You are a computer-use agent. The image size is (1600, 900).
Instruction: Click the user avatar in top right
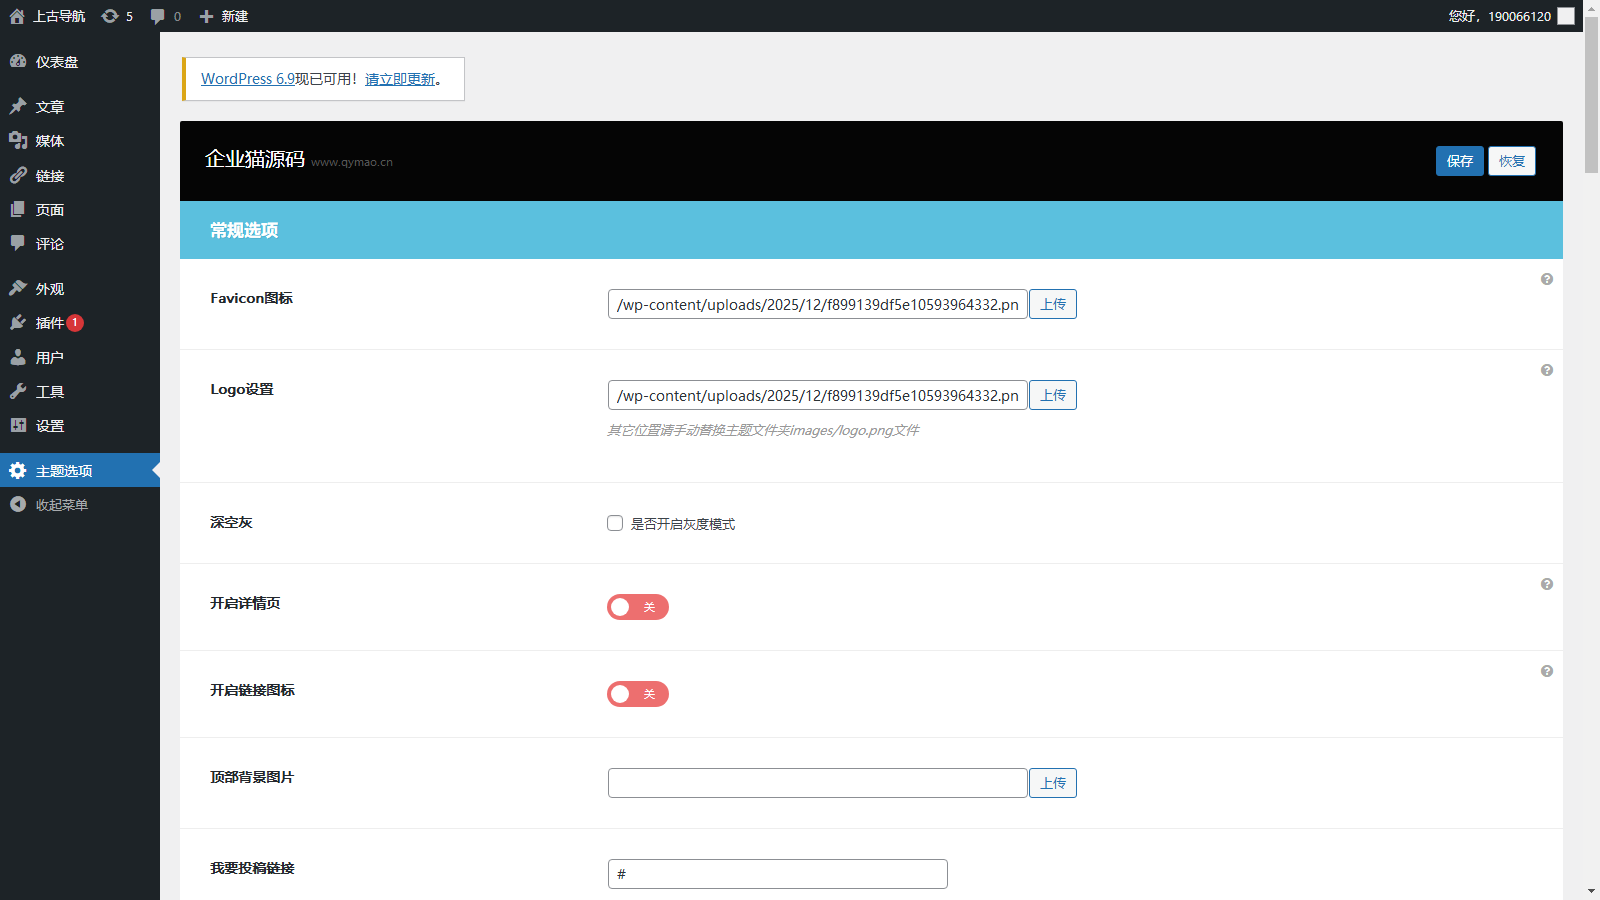1566,16
